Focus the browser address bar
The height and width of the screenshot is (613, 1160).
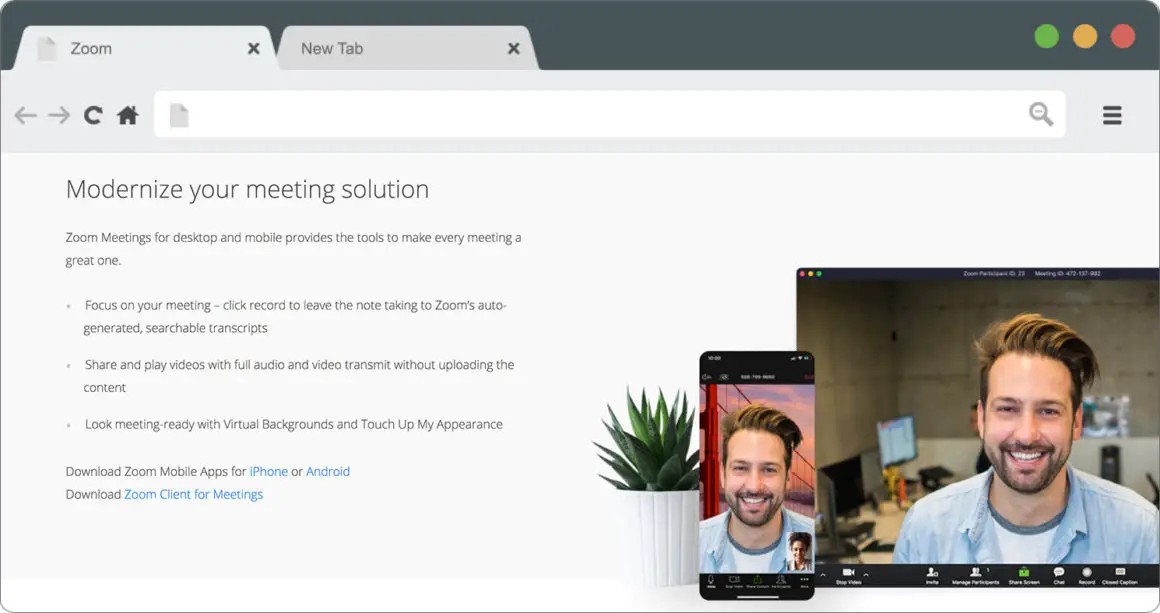pos(610,115)
